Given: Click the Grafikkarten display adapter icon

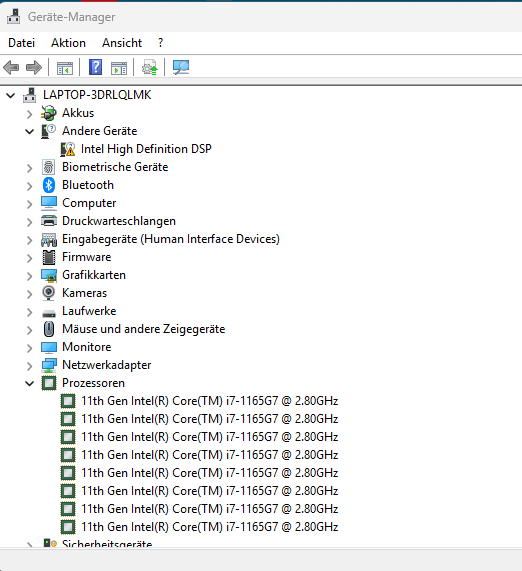Looking at the screenshot, I should 48,275.
